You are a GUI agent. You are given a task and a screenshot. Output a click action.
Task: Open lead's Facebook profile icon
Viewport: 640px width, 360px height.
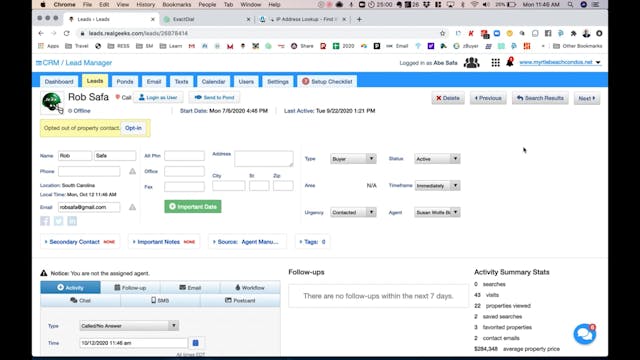click(x=45, y=221)
